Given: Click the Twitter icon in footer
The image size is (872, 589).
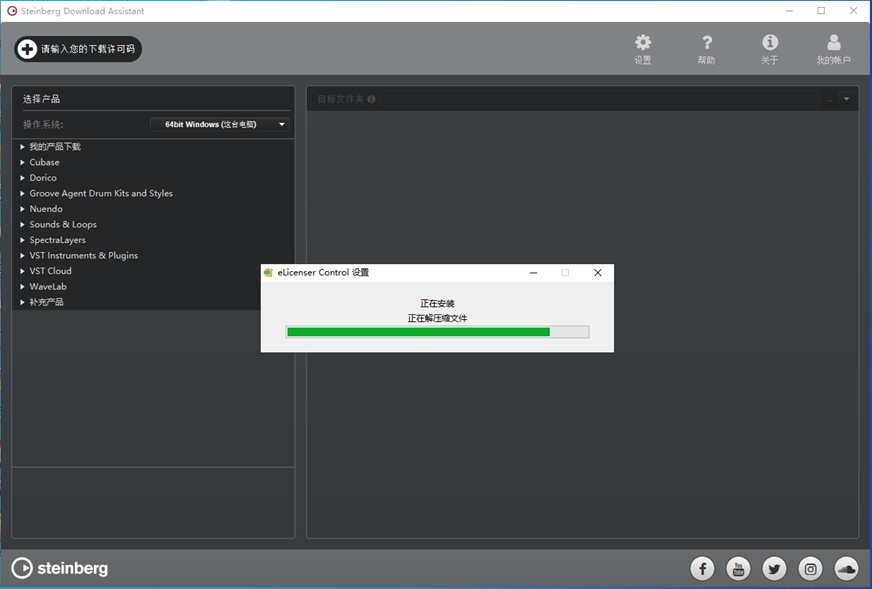Looking at the screenshot, I should pyautogui.click(x=775, y=569).
